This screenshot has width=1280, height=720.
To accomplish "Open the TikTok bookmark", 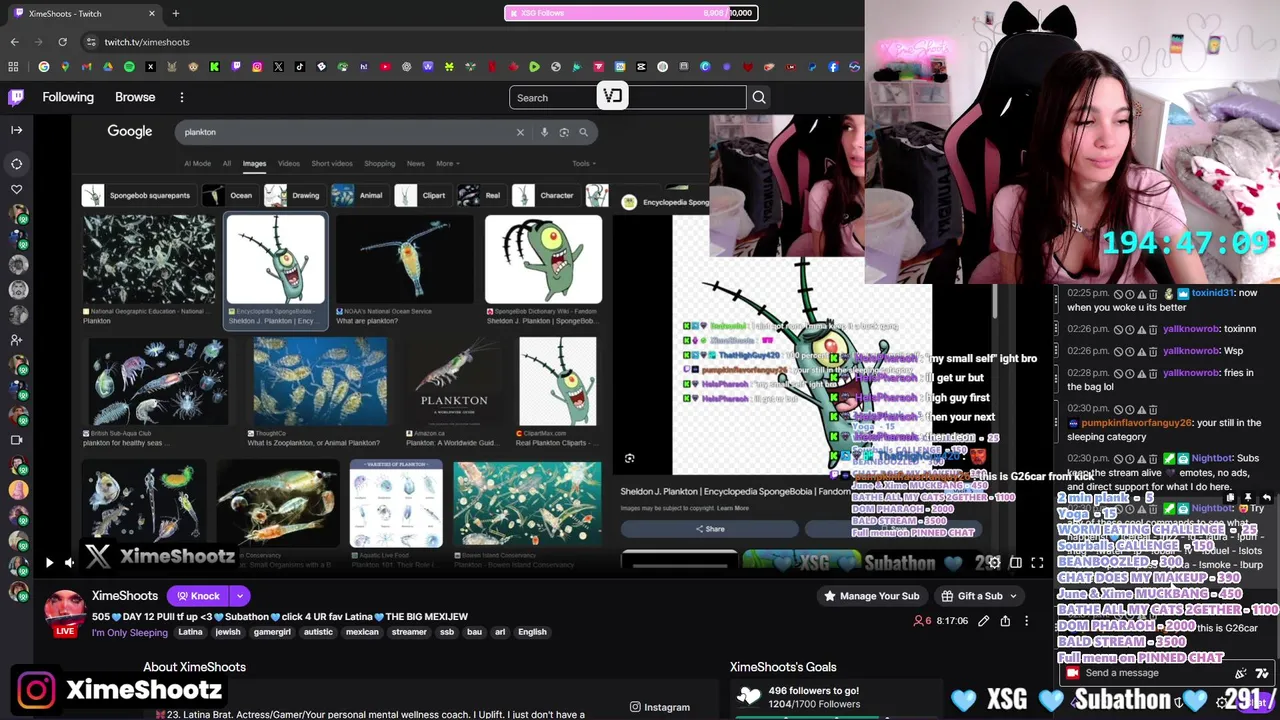I will pyautogui.click(x=299, y=67).
